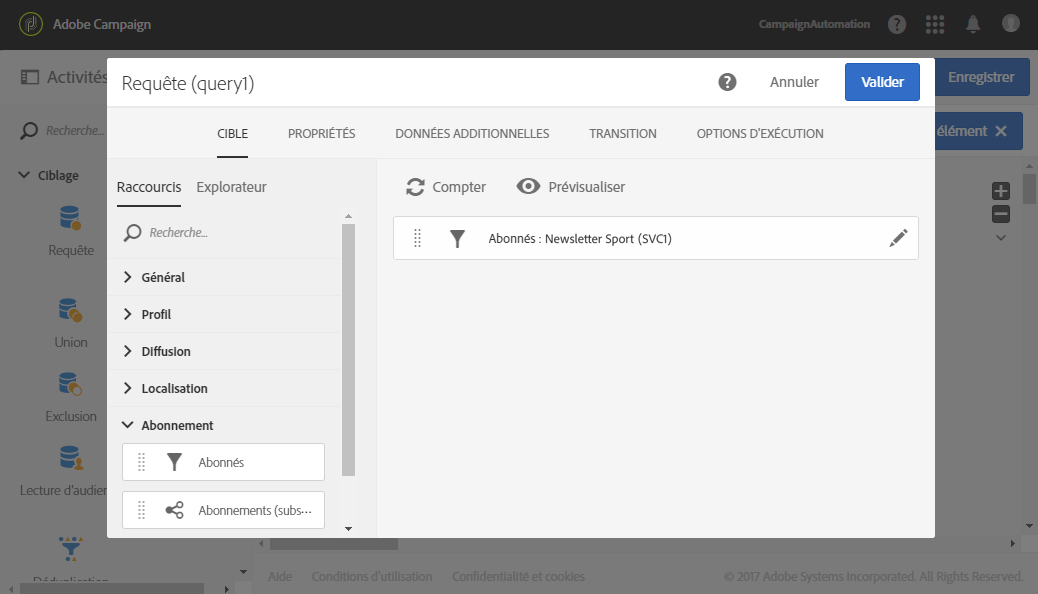1038x594 pixels.
Task: Click search magnifier in shortcuts panel
Action: 132,233
